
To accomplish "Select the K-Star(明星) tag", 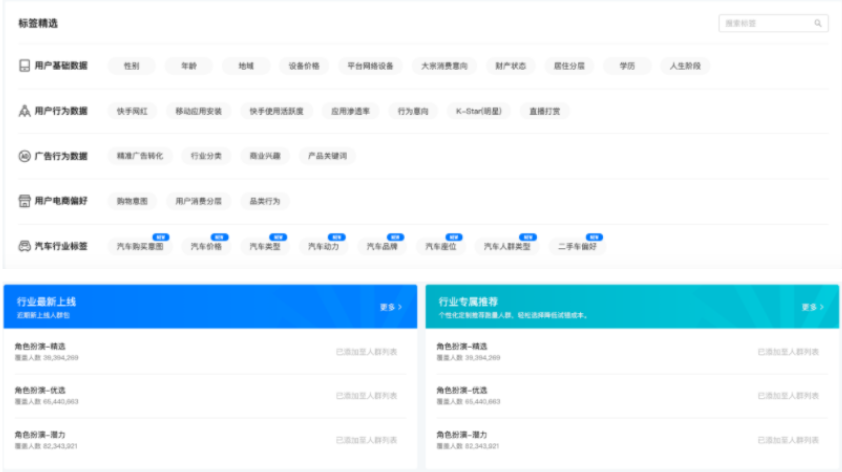I will 478,111.
